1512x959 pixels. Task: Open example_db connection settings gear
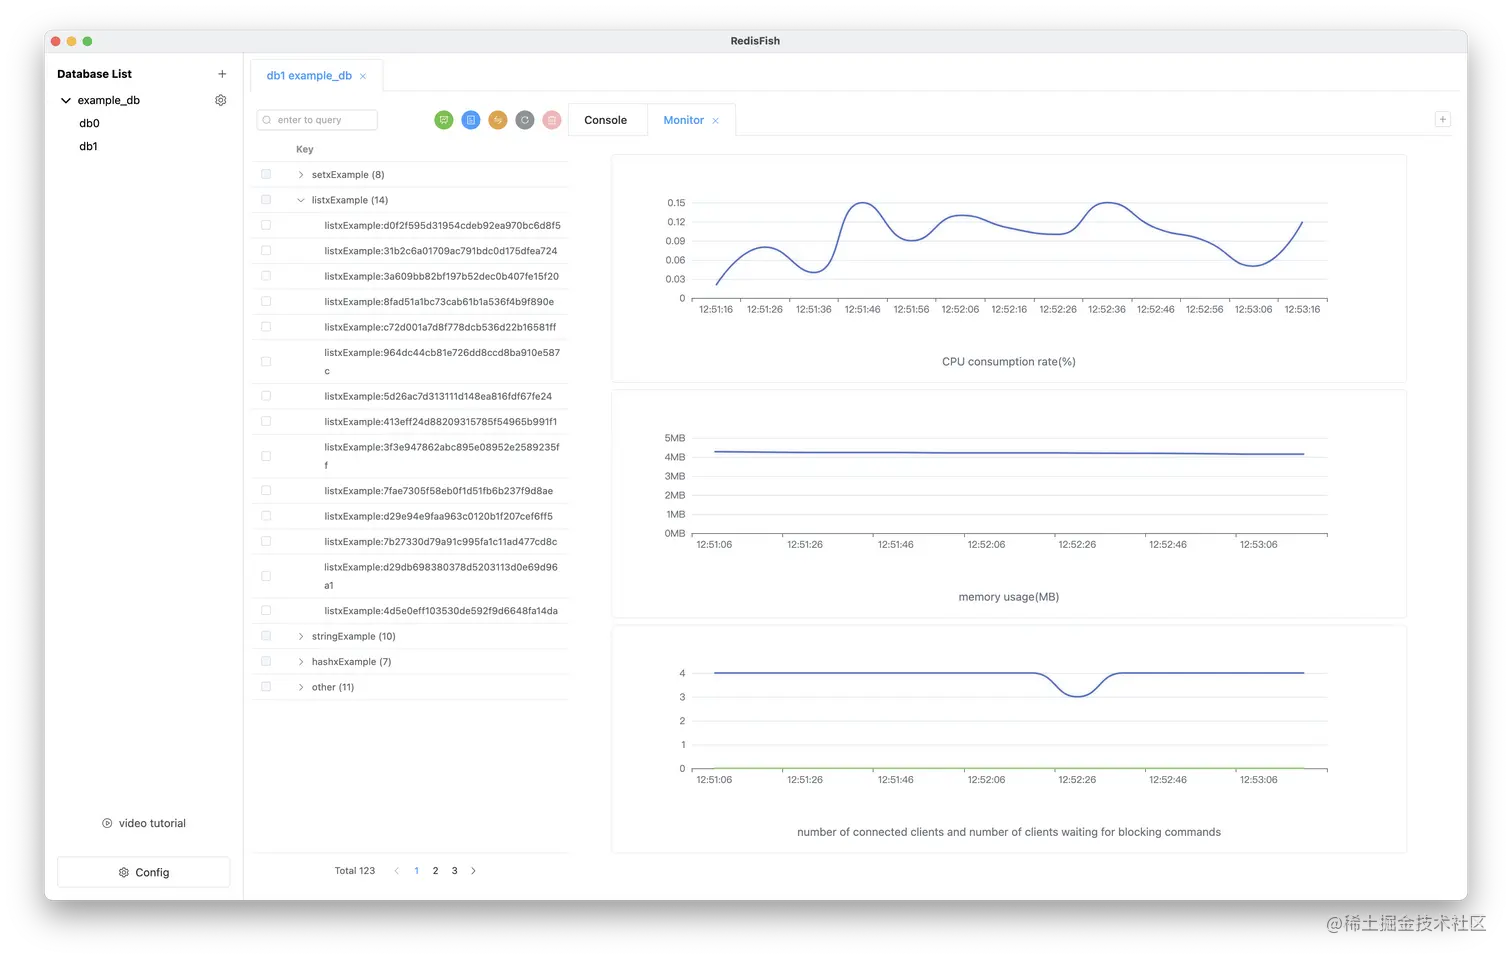221,100
